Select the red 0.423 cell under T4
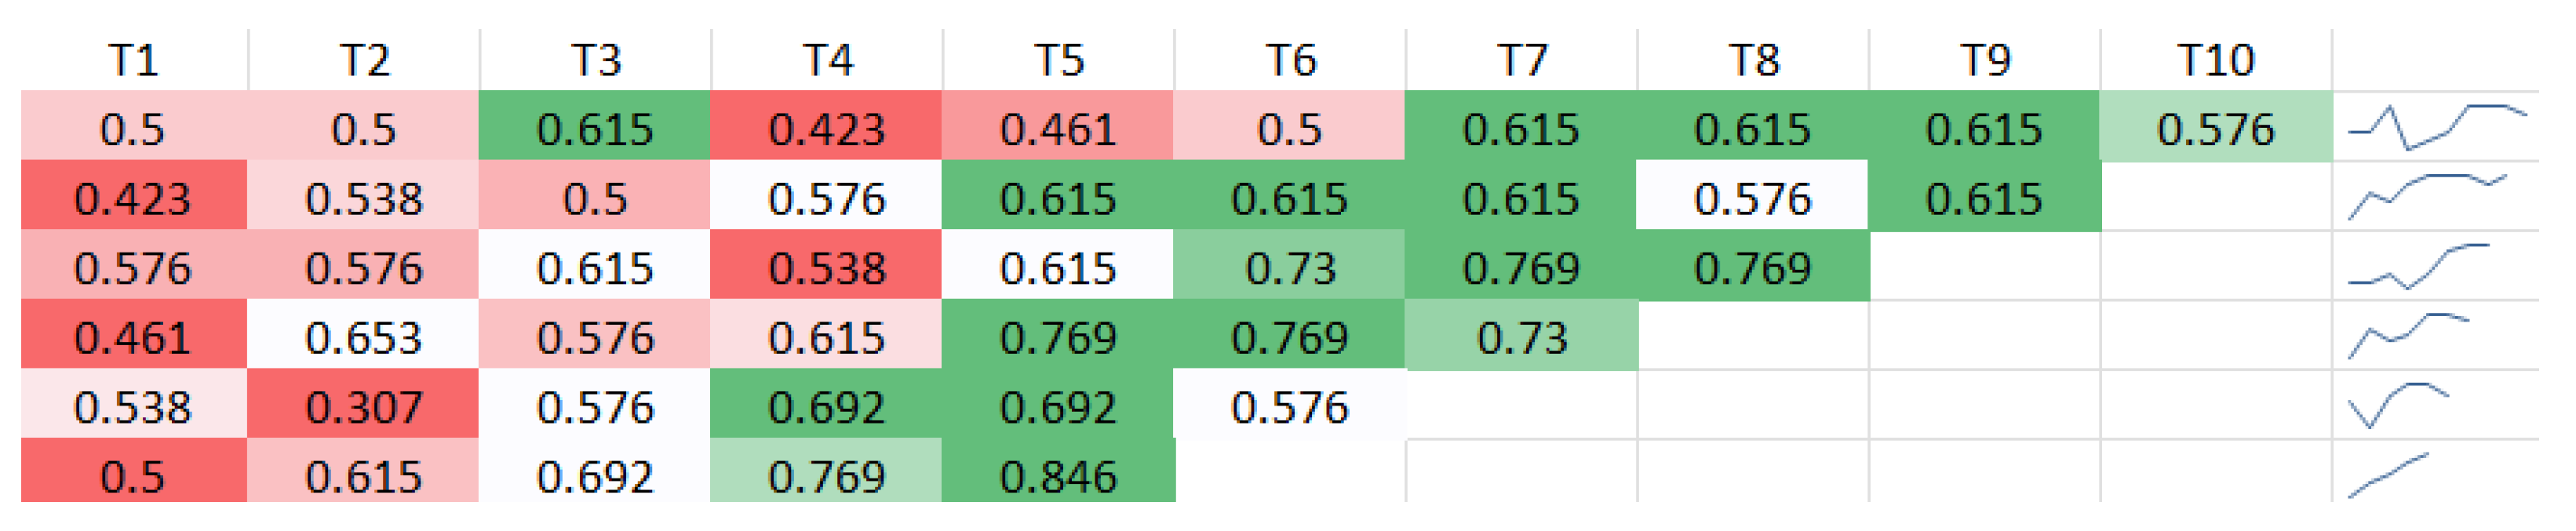Viewport: 2576px width, 531px height. click(x=826, y=129)
